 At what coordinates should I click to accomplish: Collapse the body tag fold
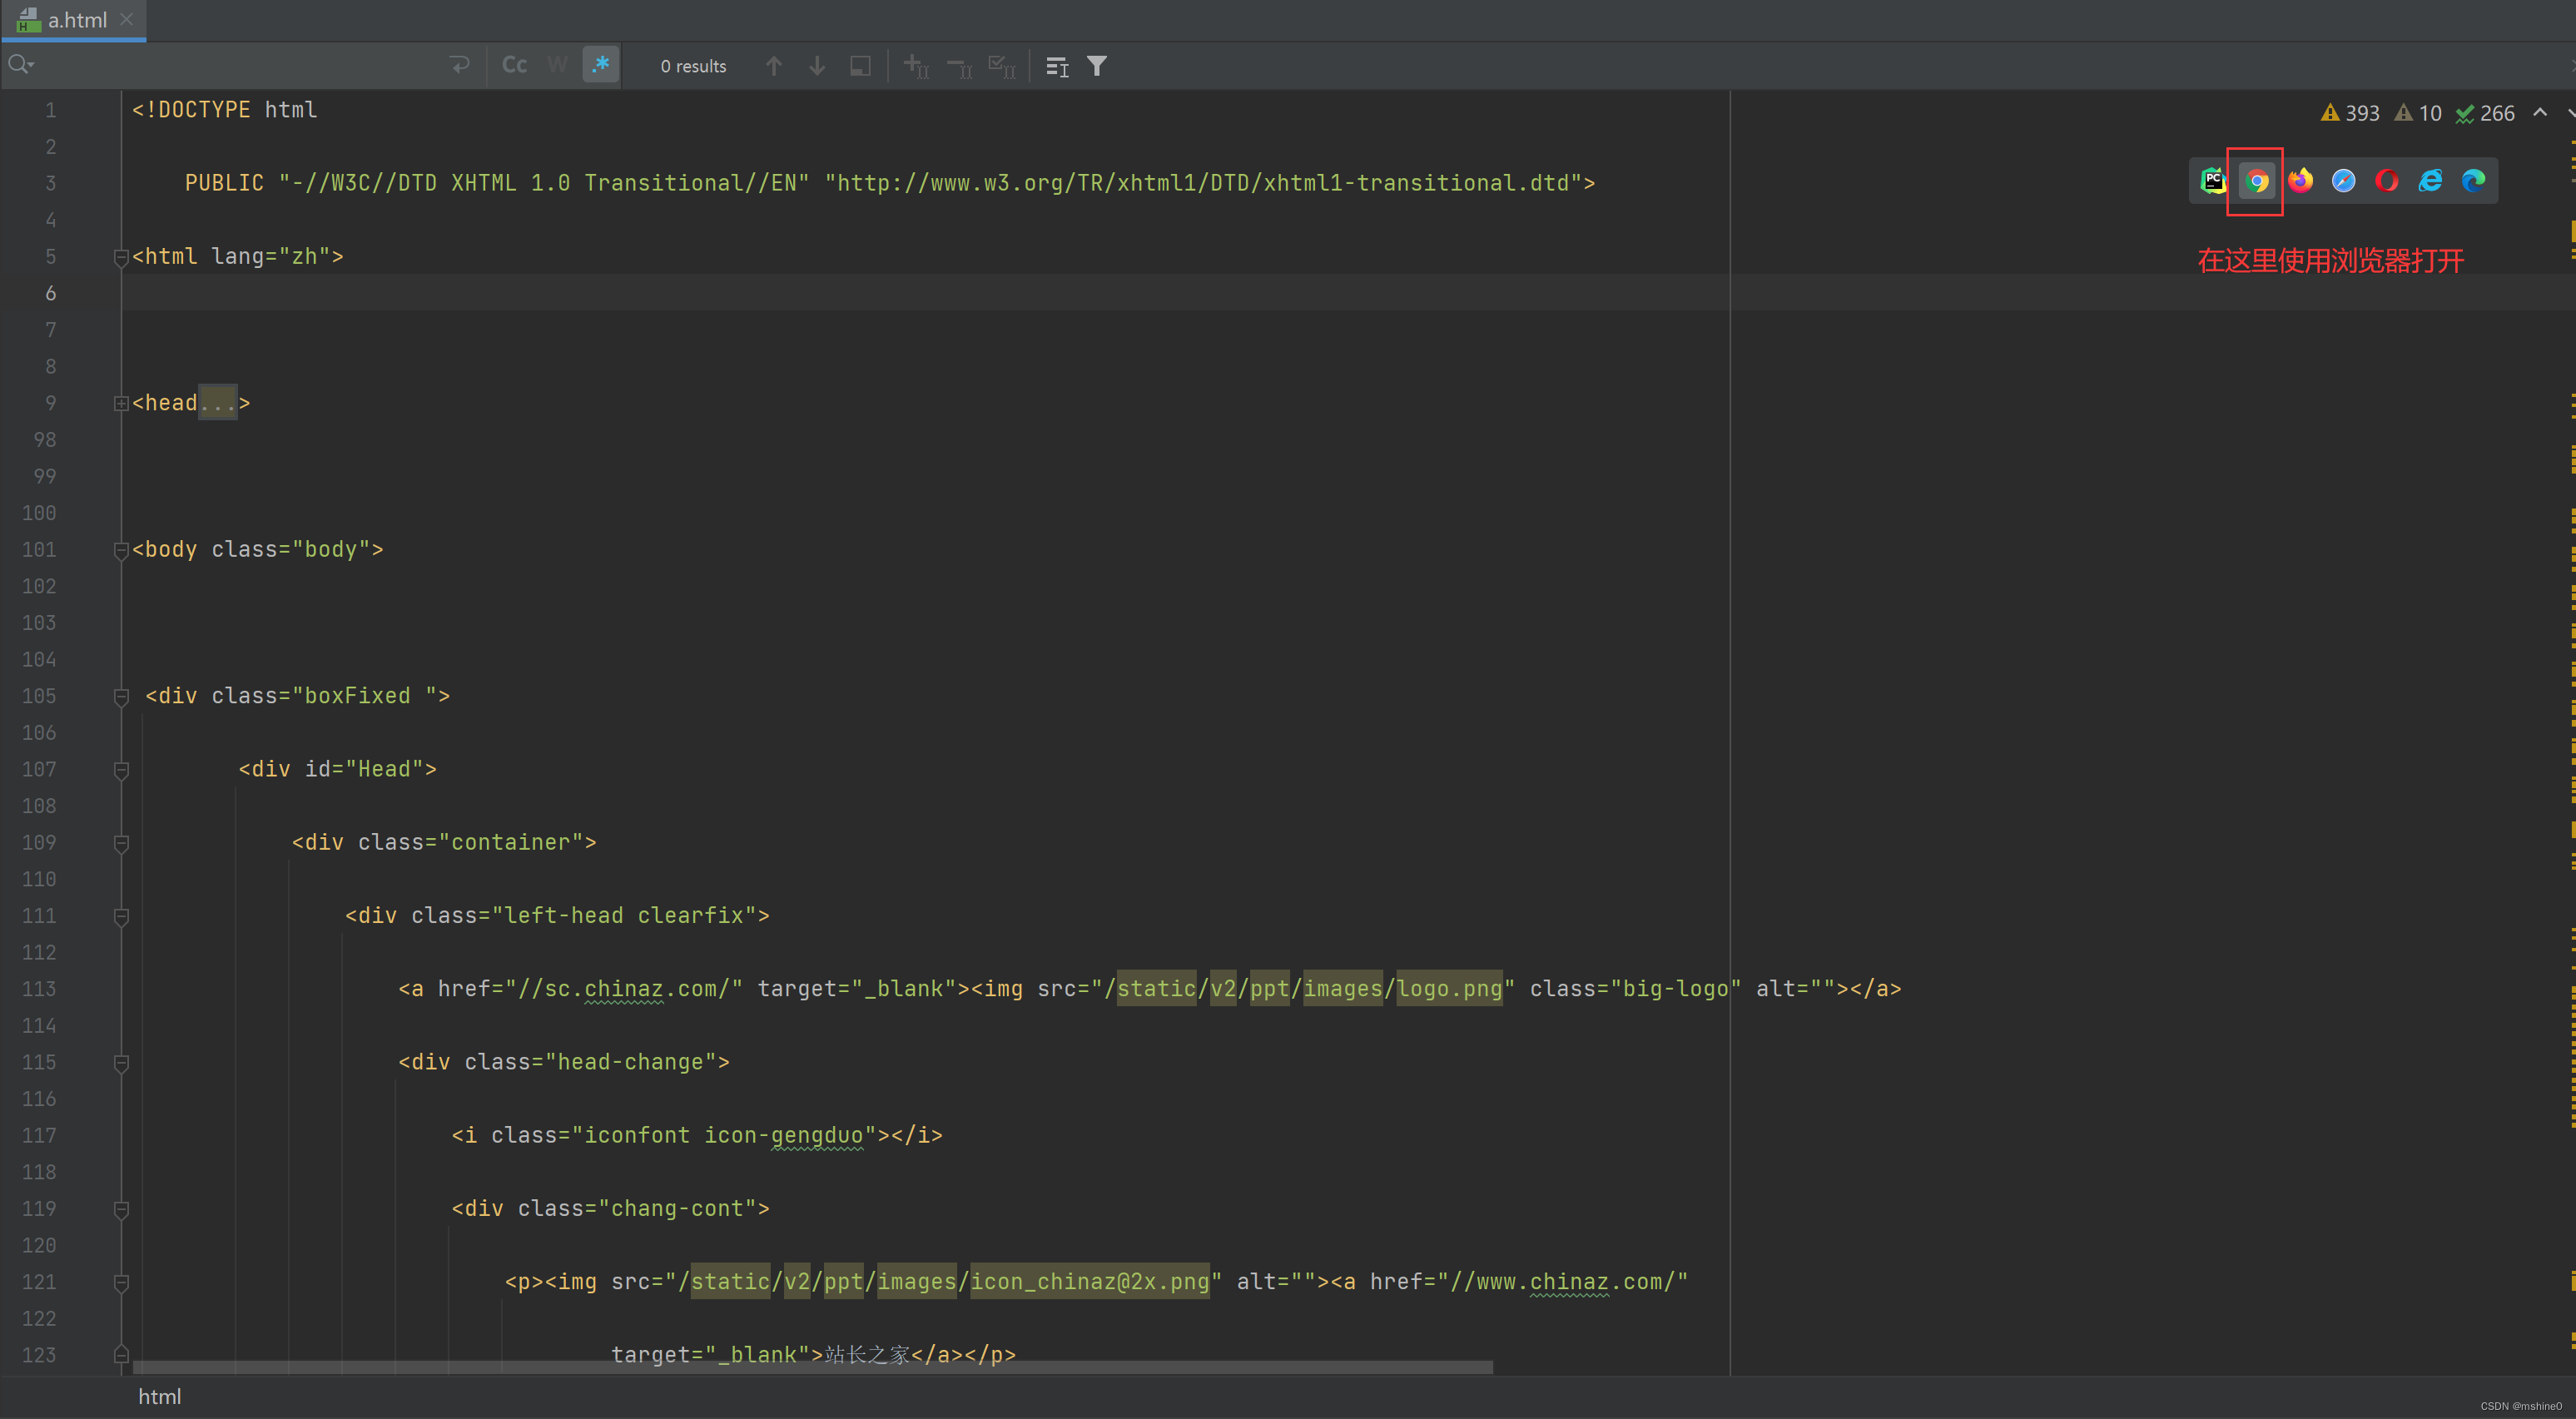121,550
